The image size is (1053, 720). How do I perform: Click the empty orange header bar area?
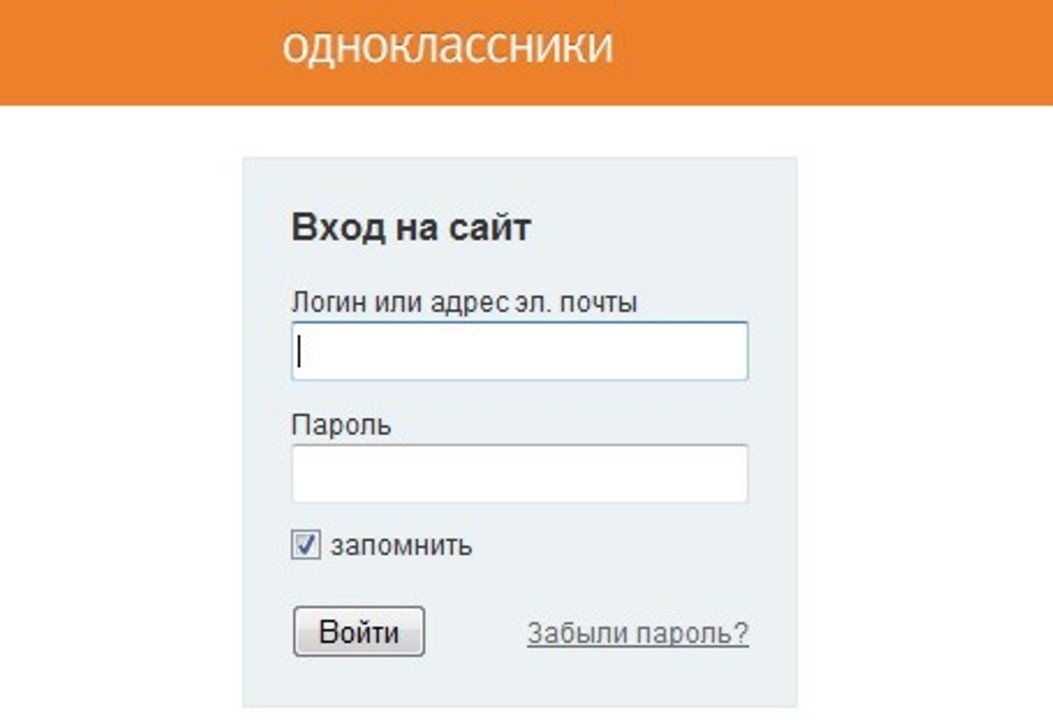(850, 50)
